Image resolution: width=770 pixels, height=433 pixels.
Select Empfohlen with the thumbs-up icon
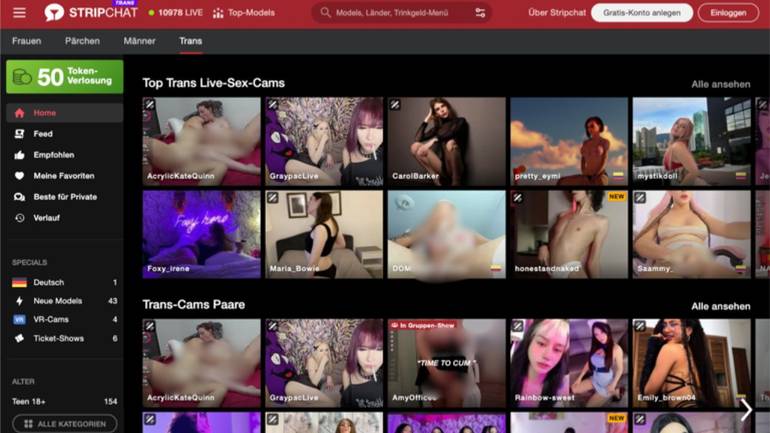(52, 155)
